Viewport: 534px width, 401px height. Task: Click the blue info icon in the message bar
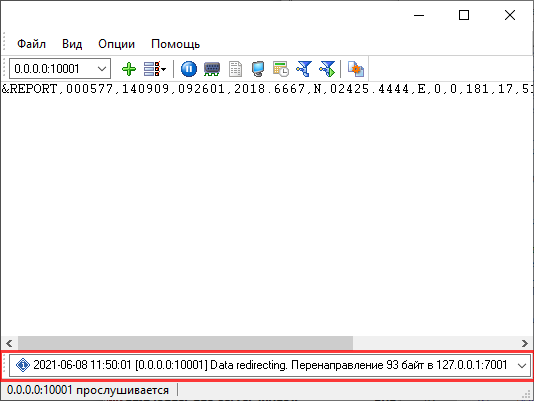click(23, 365)
